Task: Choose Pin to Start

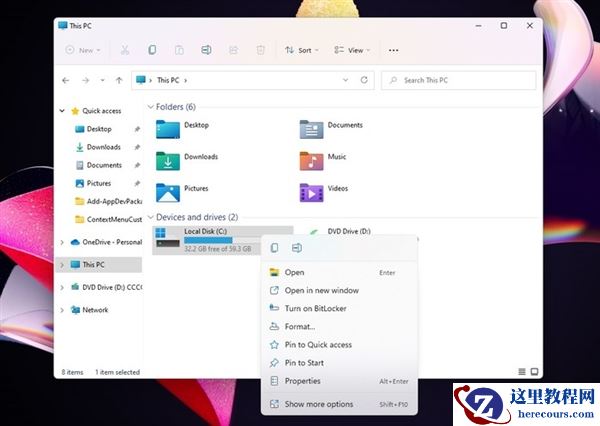Action: point(339,363)
